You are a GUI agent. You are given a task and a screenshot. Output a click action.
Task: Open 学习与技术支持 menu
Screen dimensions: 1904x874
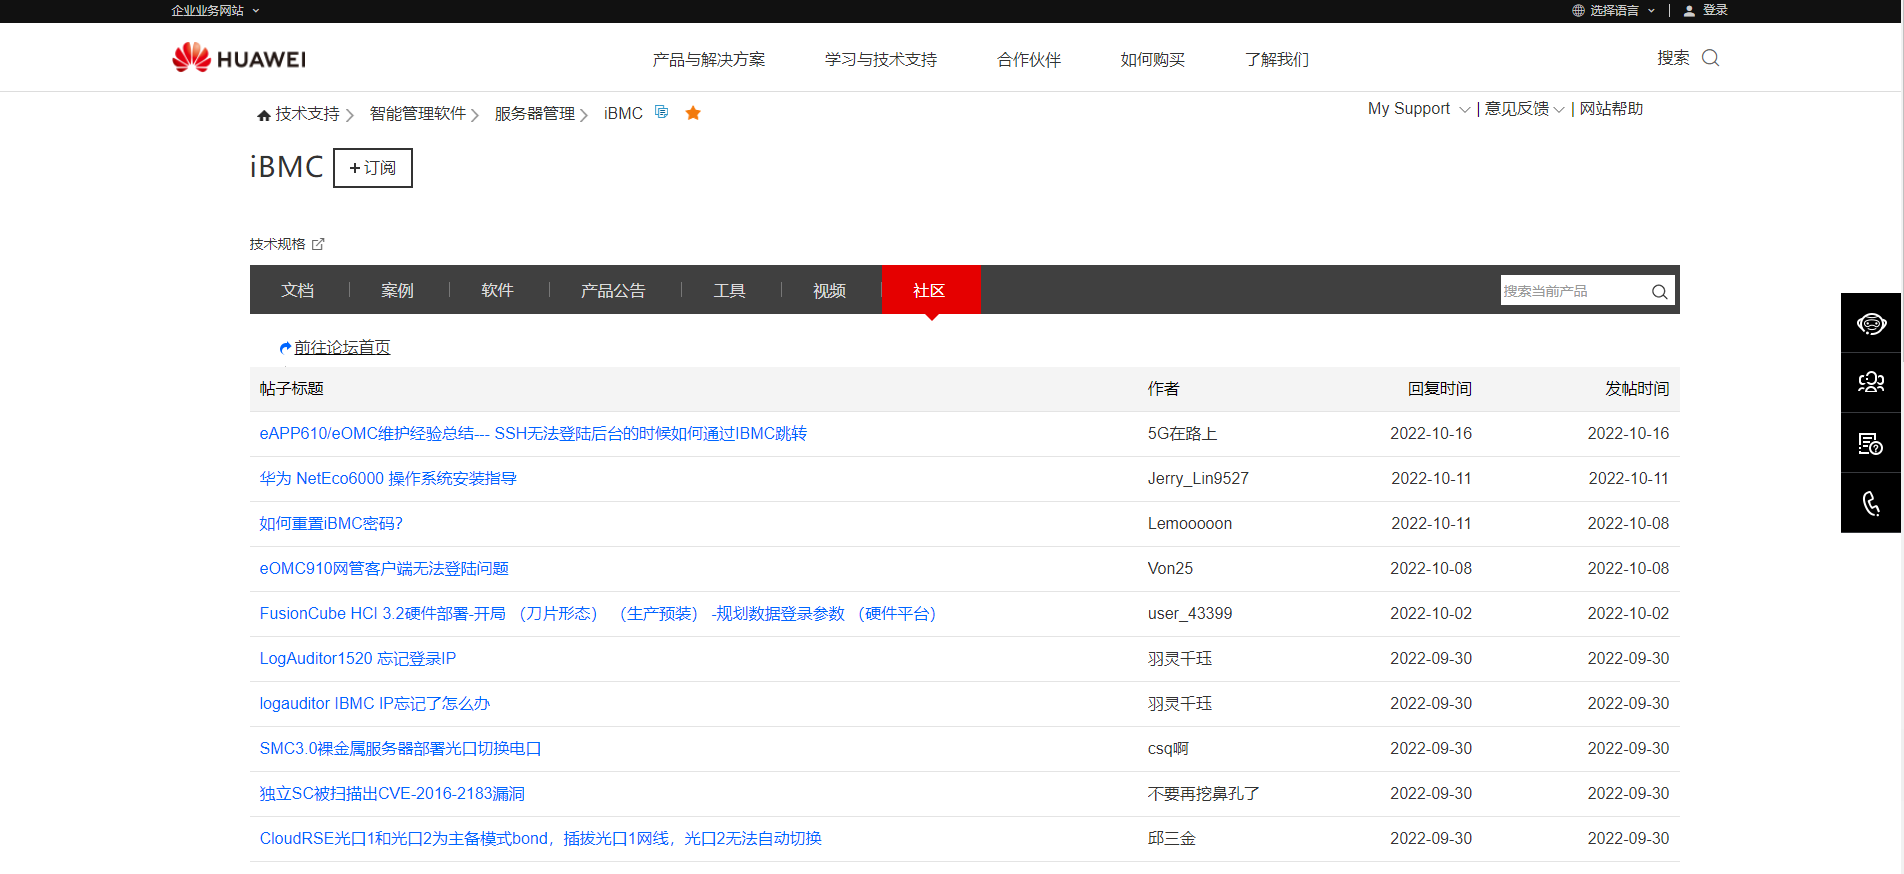(x=881, y=60)
